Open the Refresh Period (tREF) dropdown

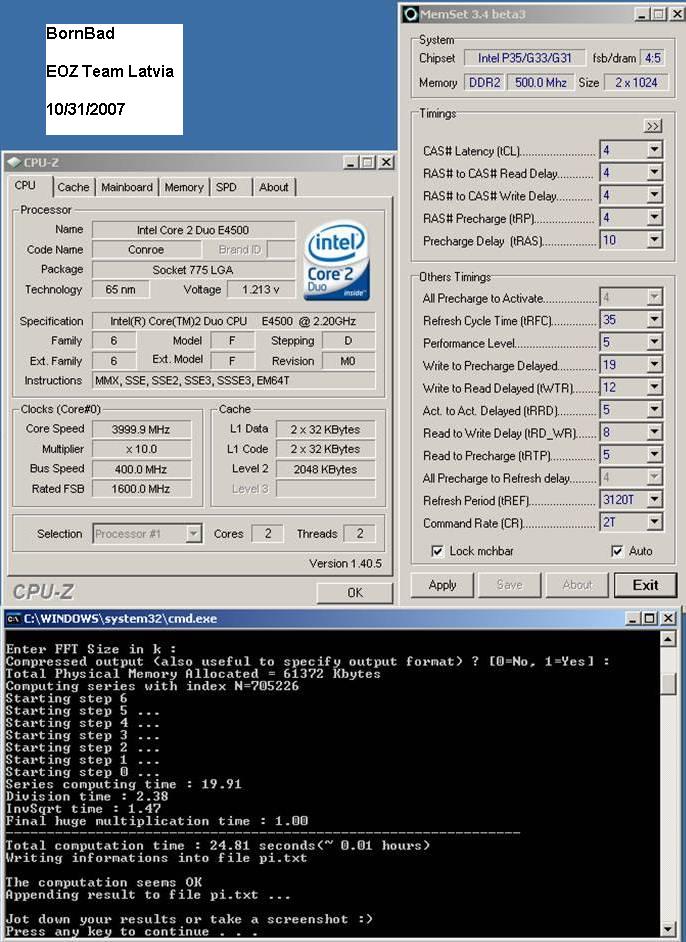pos(655,500)
